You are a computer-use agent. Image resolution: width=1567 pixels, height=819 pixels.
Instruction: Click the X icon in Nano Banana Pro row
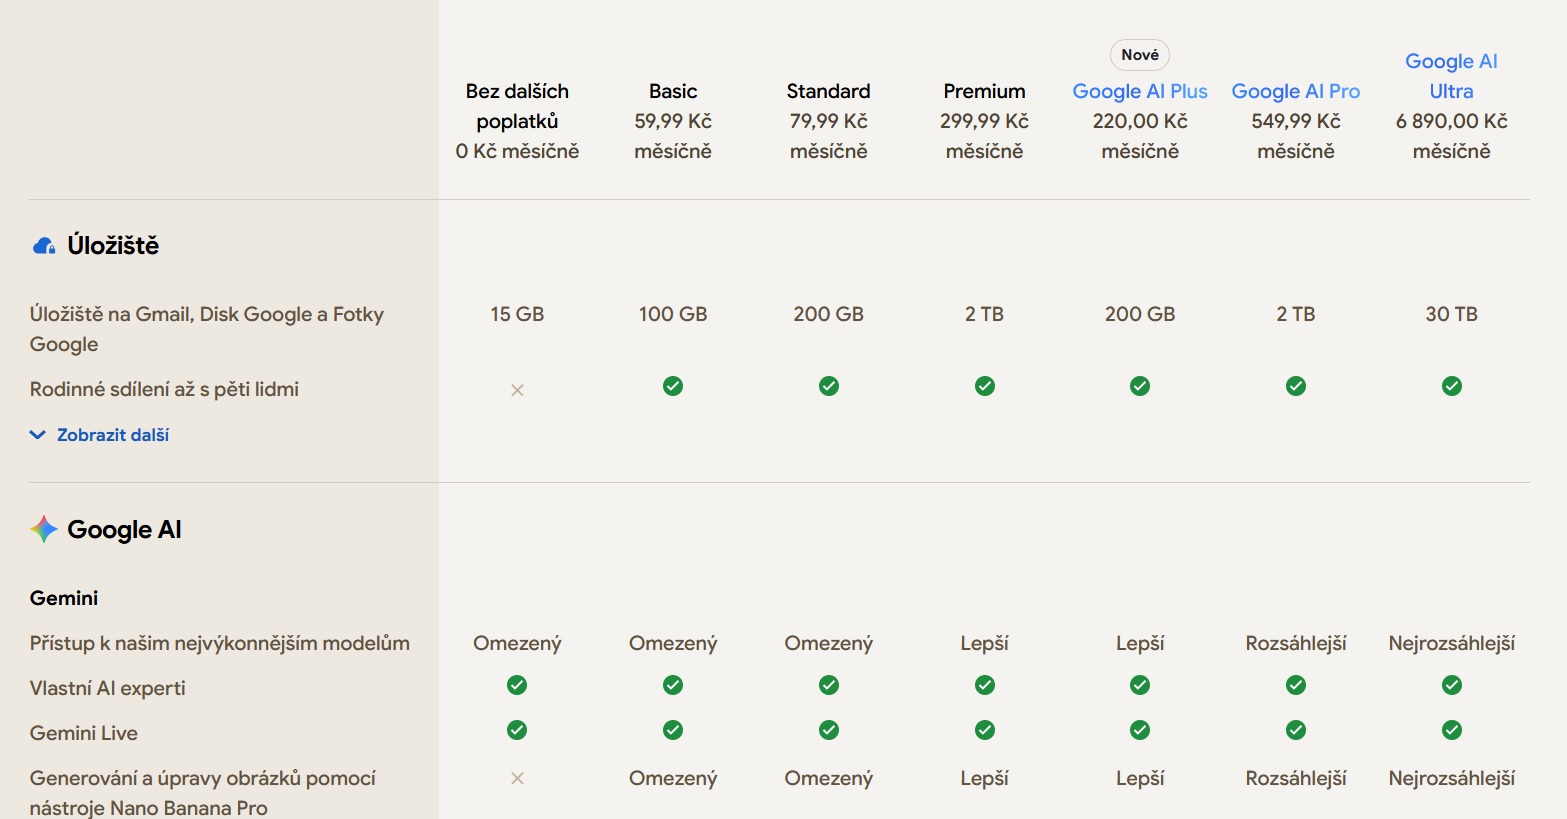[x=517, y=778]
